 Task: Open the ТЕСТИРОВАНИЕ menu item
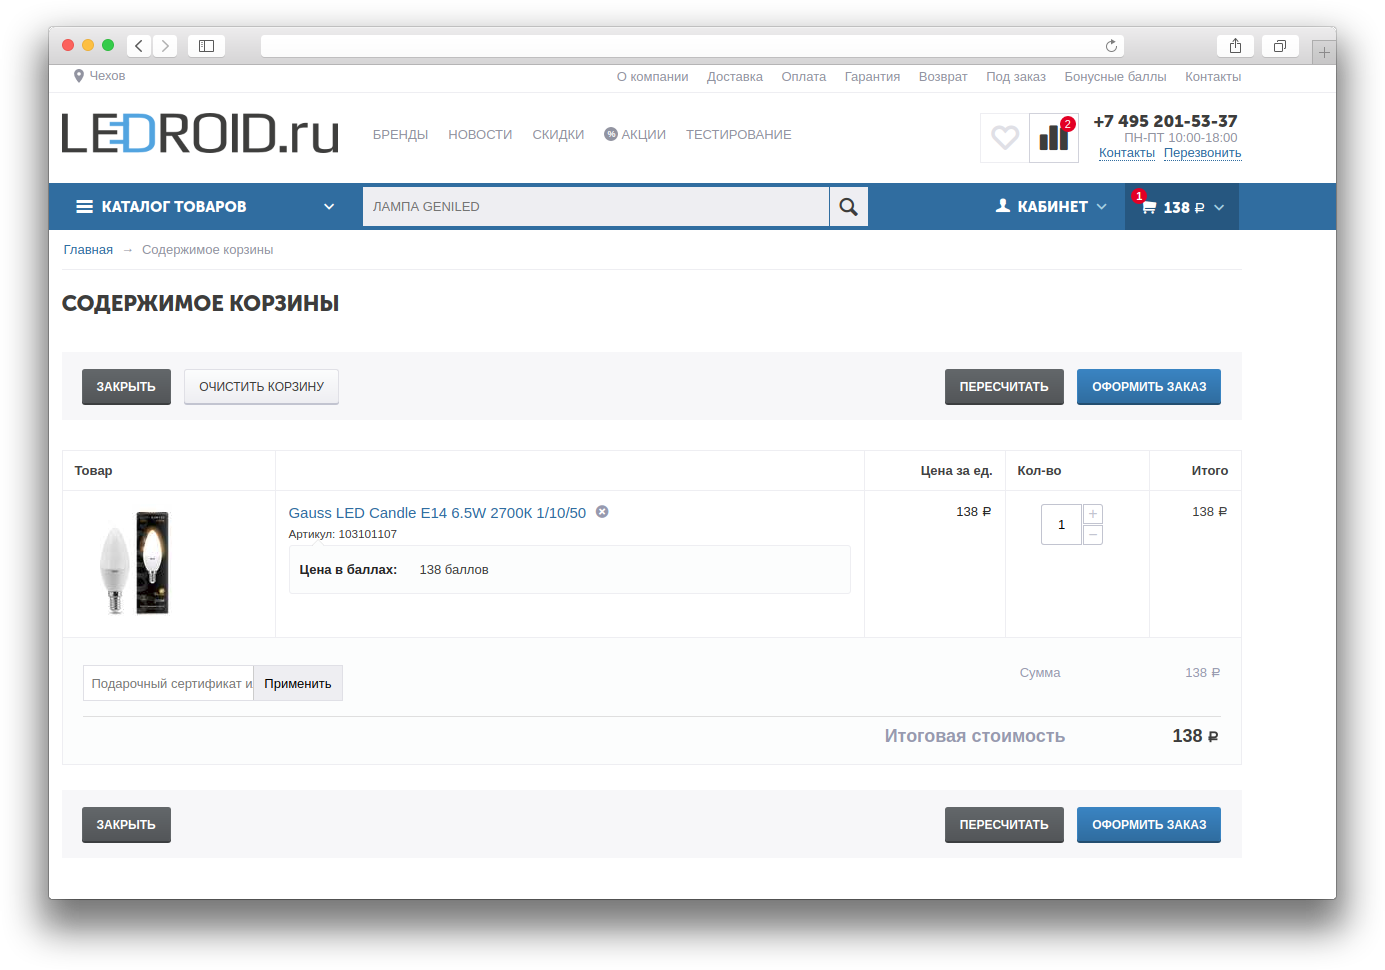(x=738, y=134)
